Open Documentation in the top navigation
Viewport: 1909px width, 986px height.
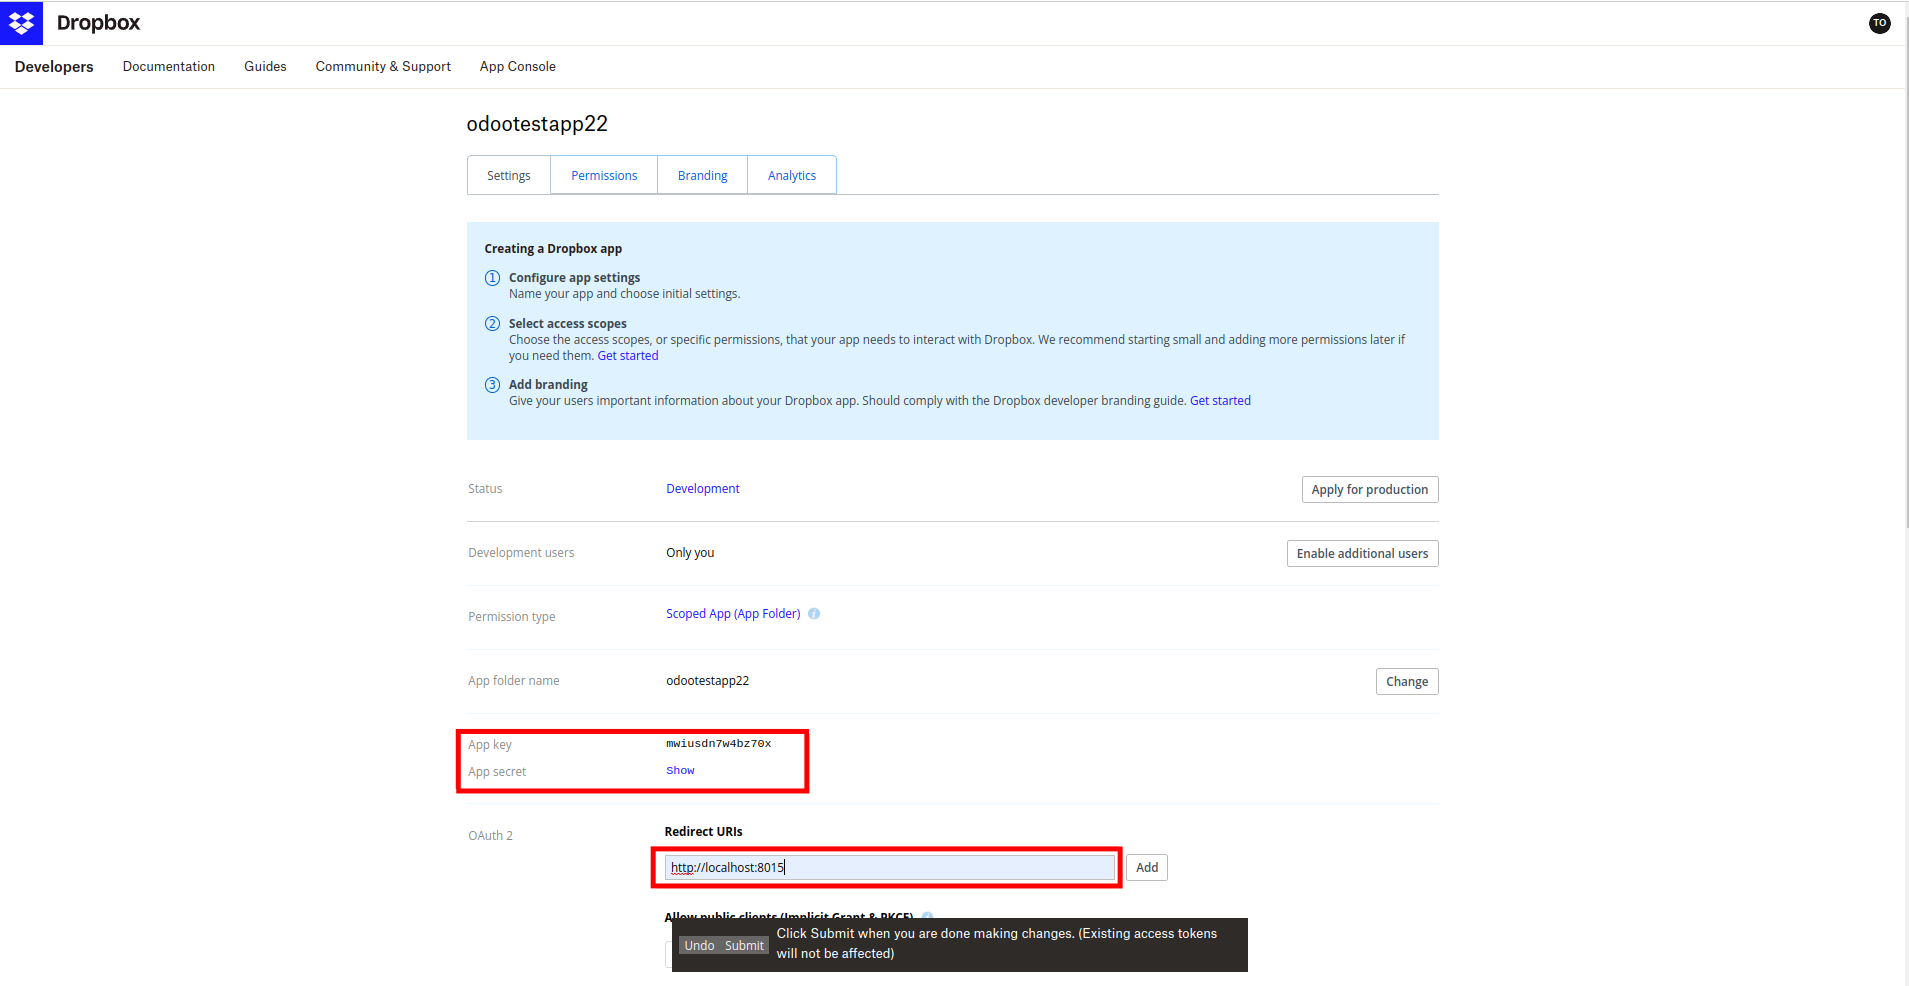(x=169, y=66)
